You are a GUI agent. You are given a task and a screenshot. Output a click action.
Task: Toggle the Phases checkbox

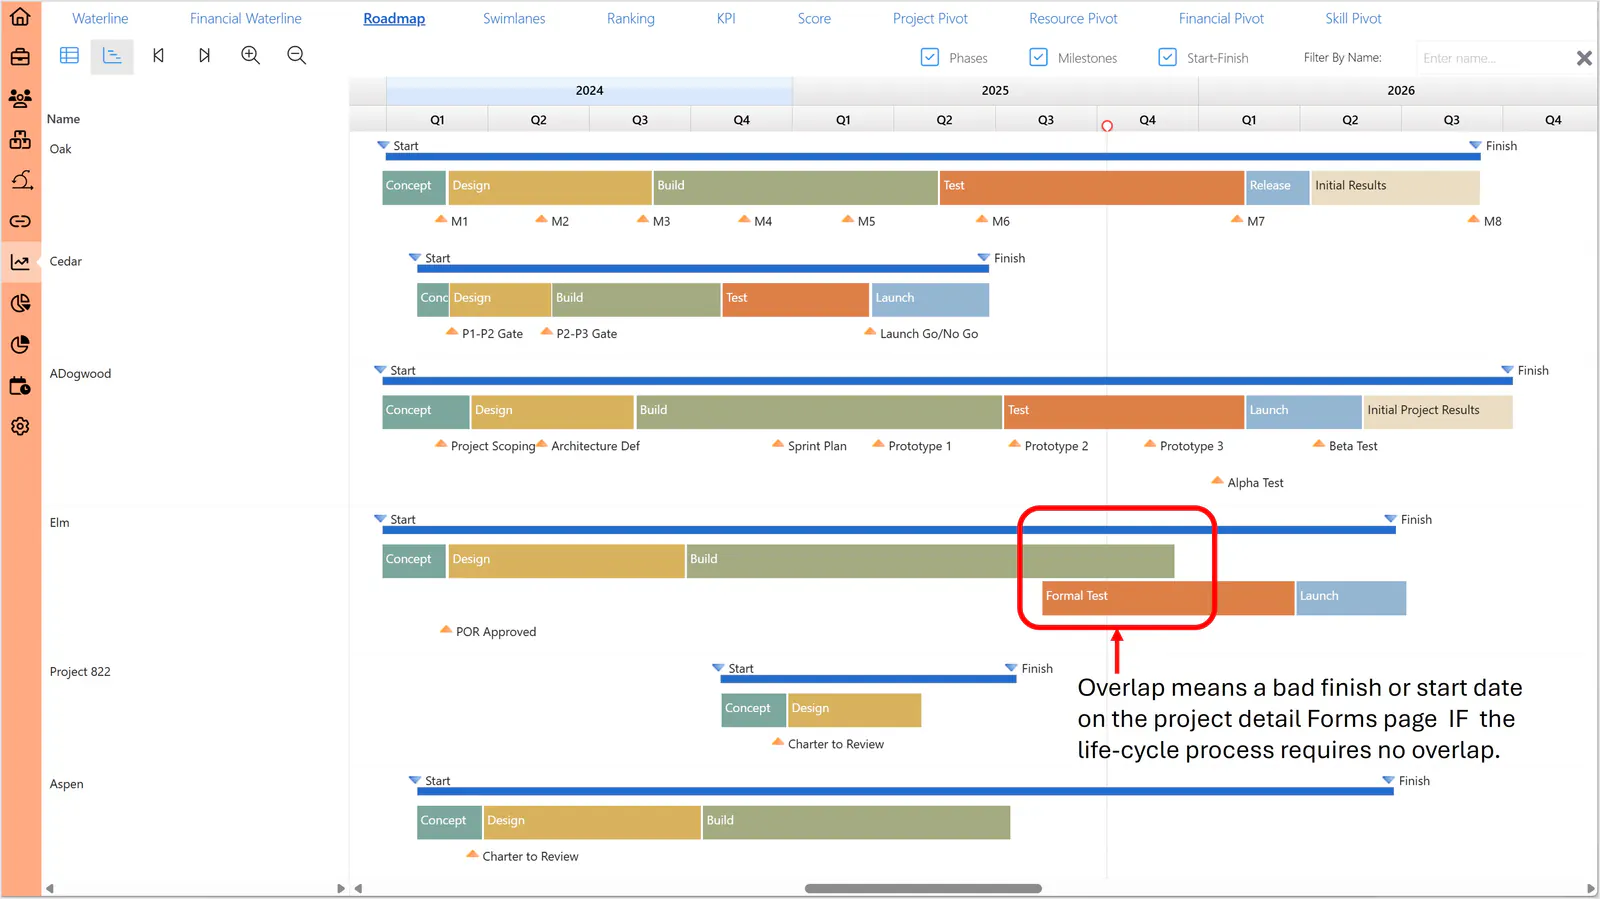929,57
